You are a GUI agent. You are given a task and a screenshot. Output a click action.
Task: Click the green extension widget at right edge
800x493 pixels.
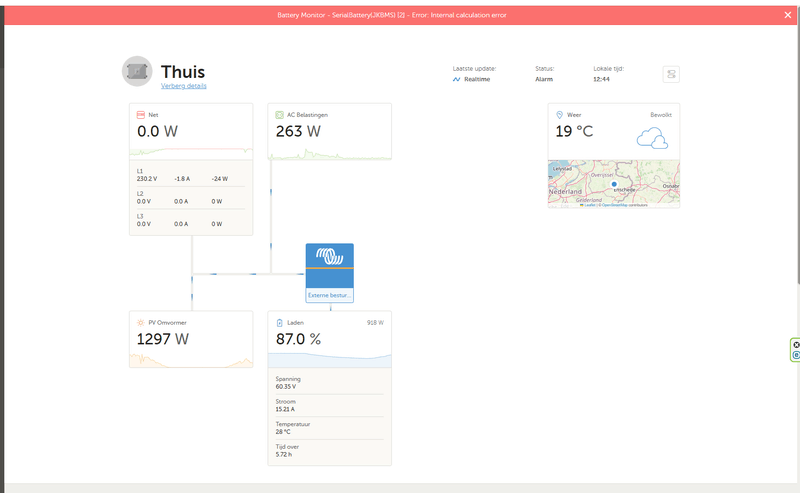coord(795,350)
